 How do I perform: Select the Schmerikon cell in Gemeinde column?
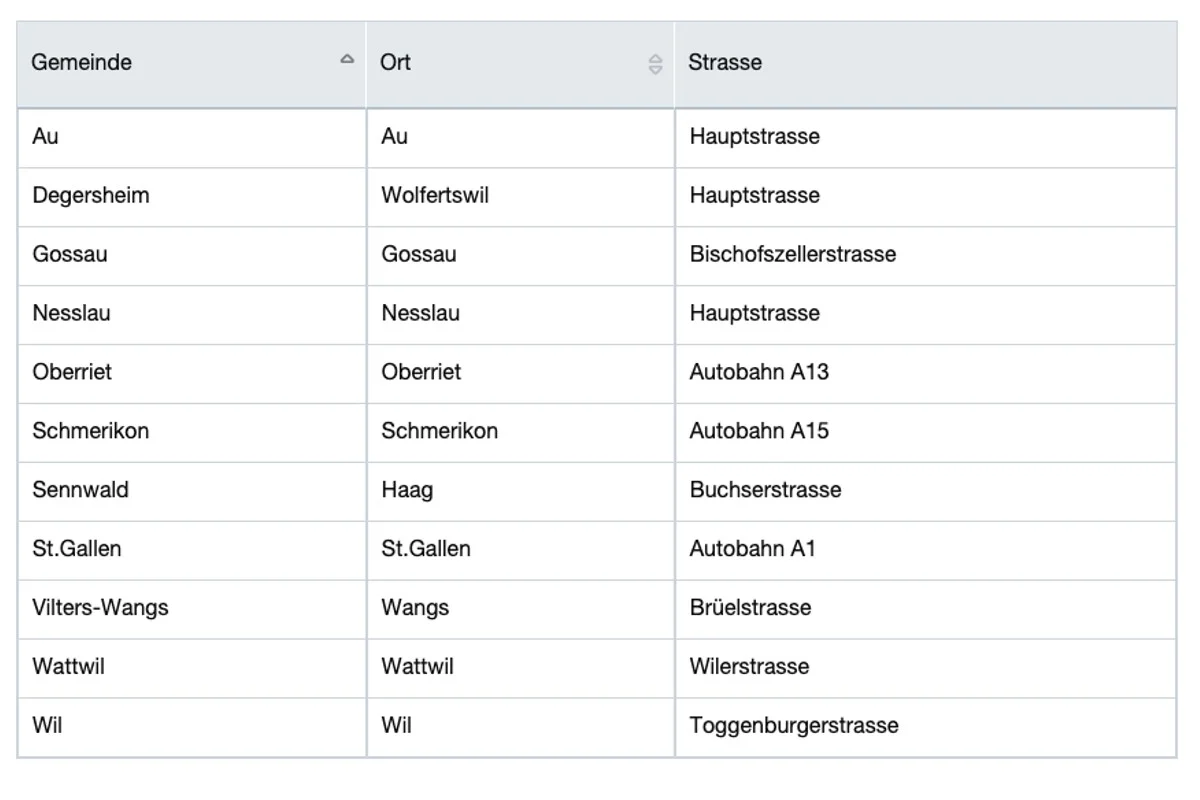(192, 432)
